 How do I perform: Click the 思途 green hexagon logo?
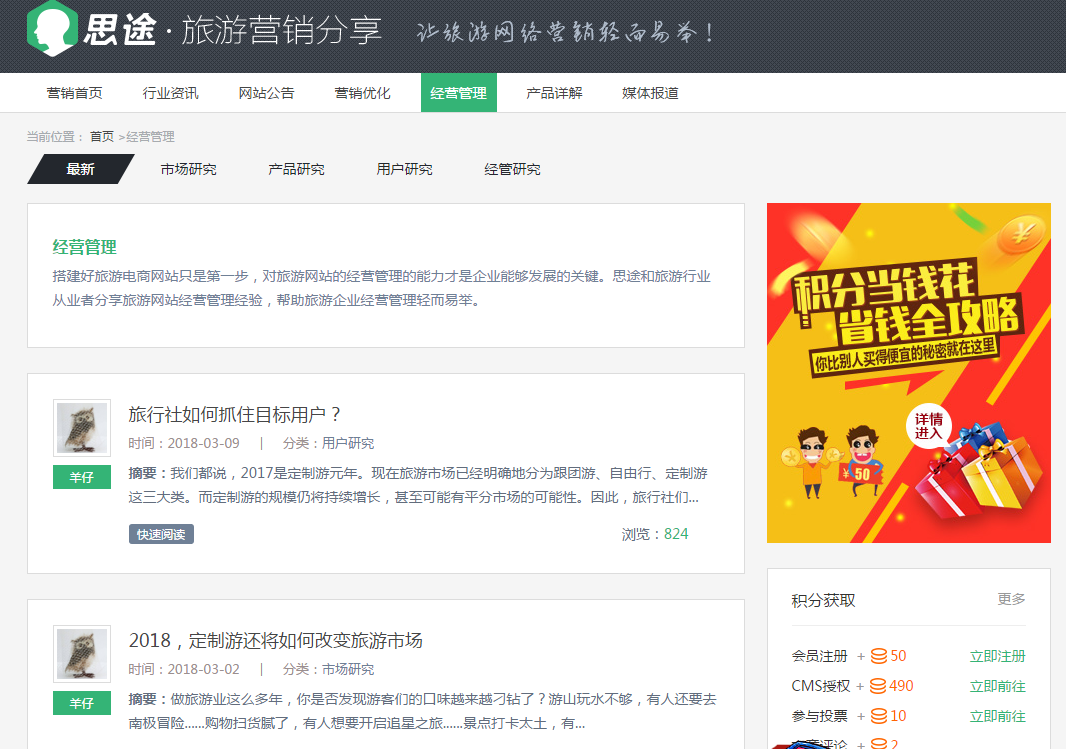point(52,28)
